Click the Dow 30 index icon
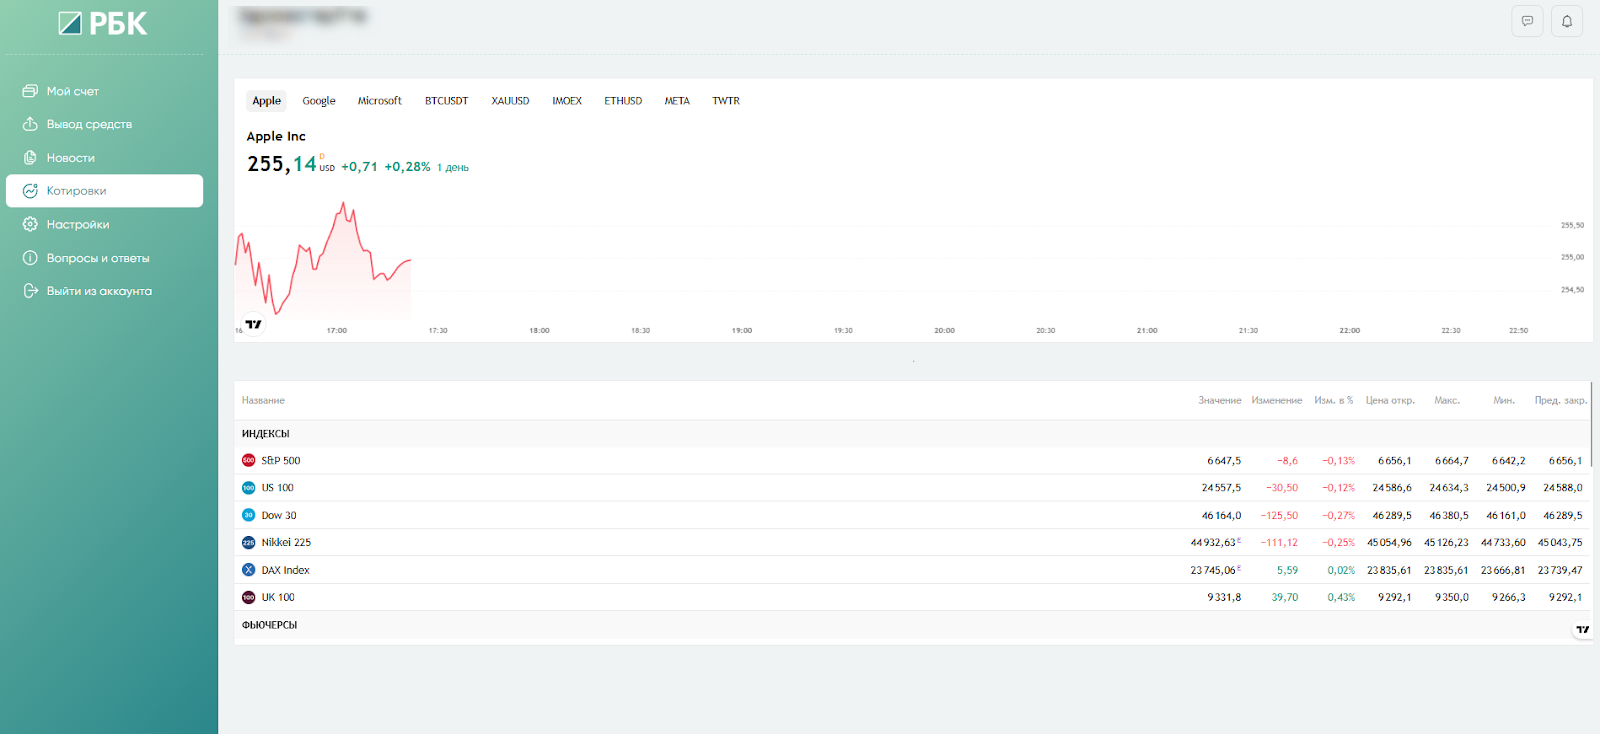1600x734 pixels. 249,516
